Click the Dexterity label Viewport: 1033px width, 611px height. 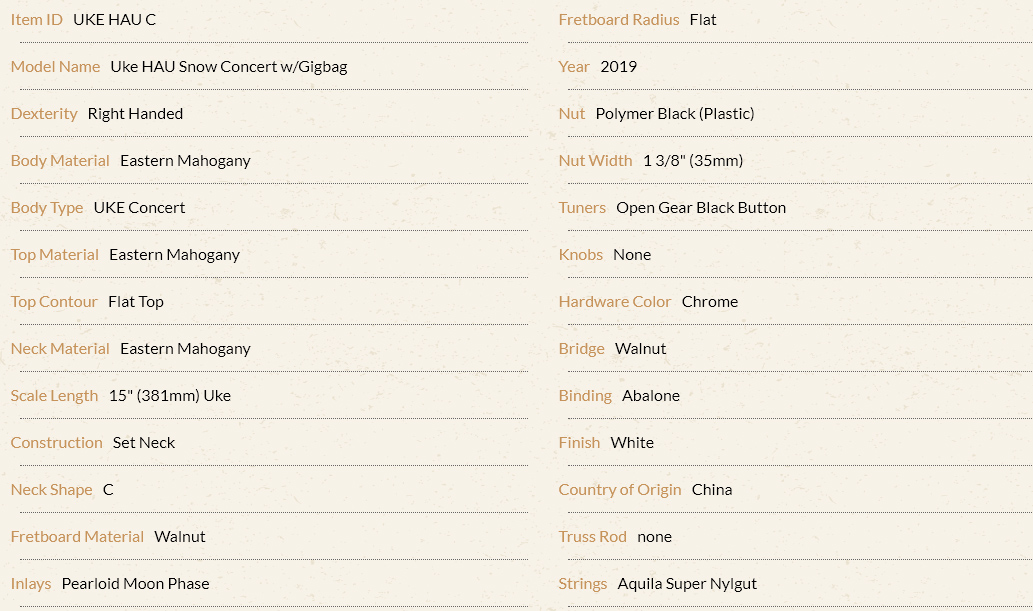44,114
